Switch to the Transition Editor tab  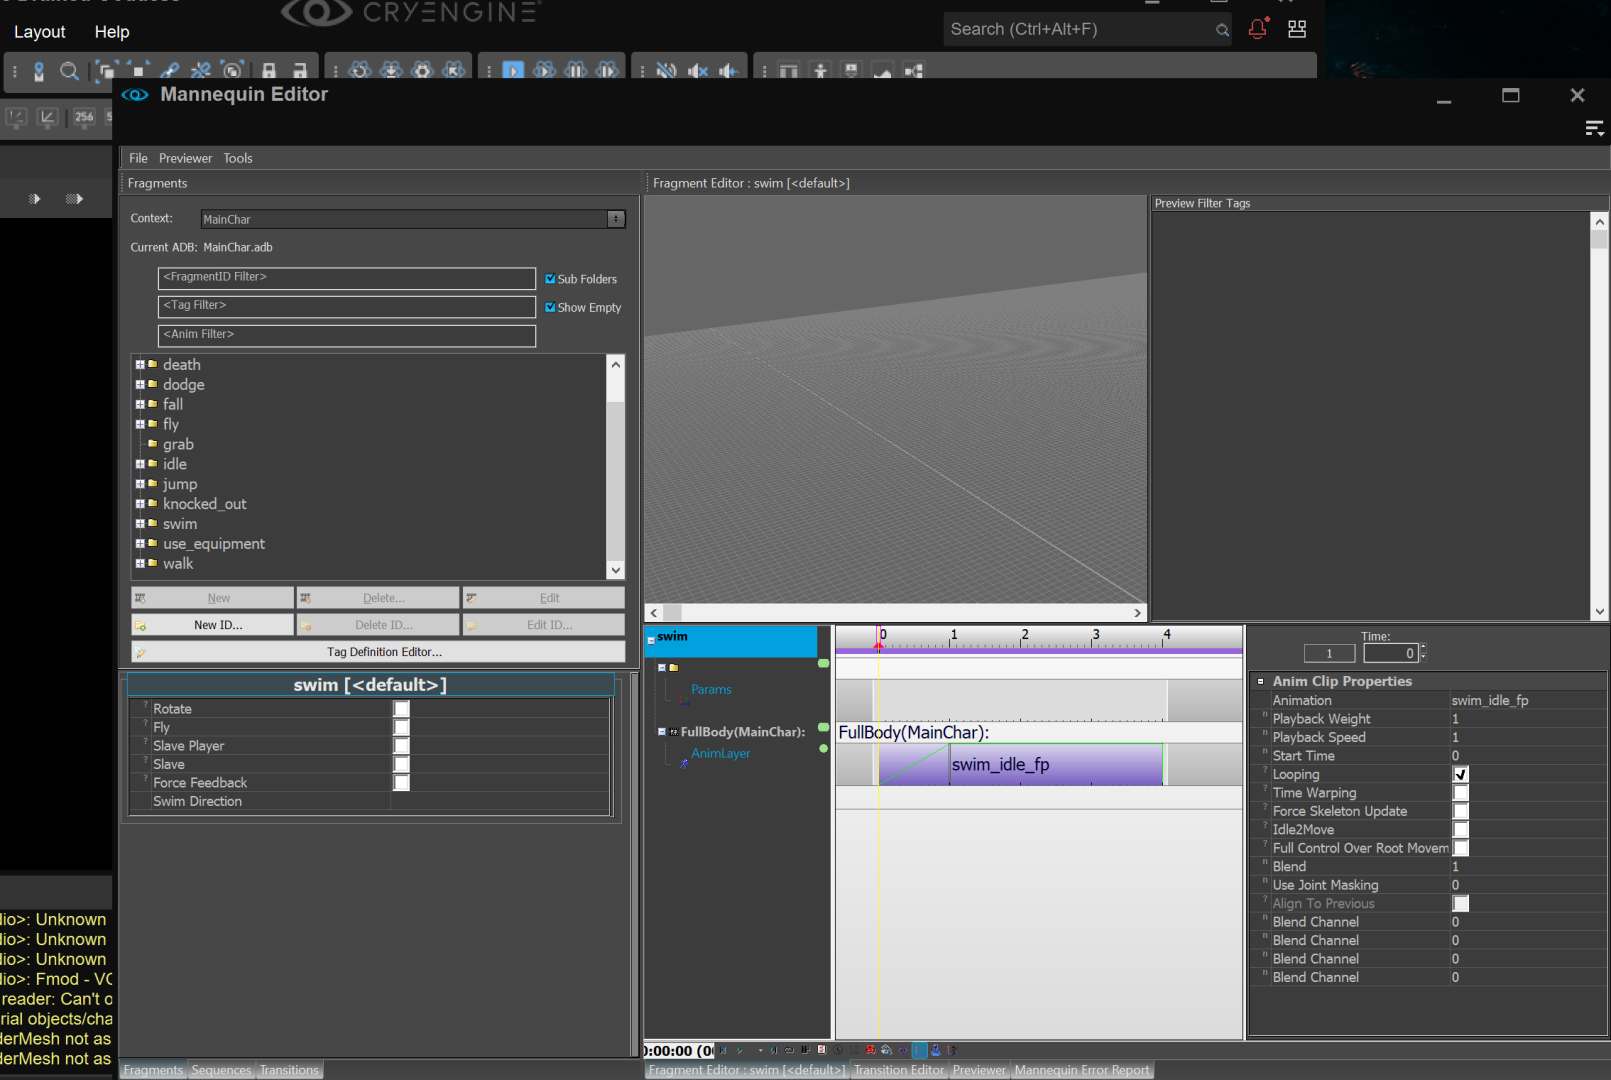[x=898, y=1070]
